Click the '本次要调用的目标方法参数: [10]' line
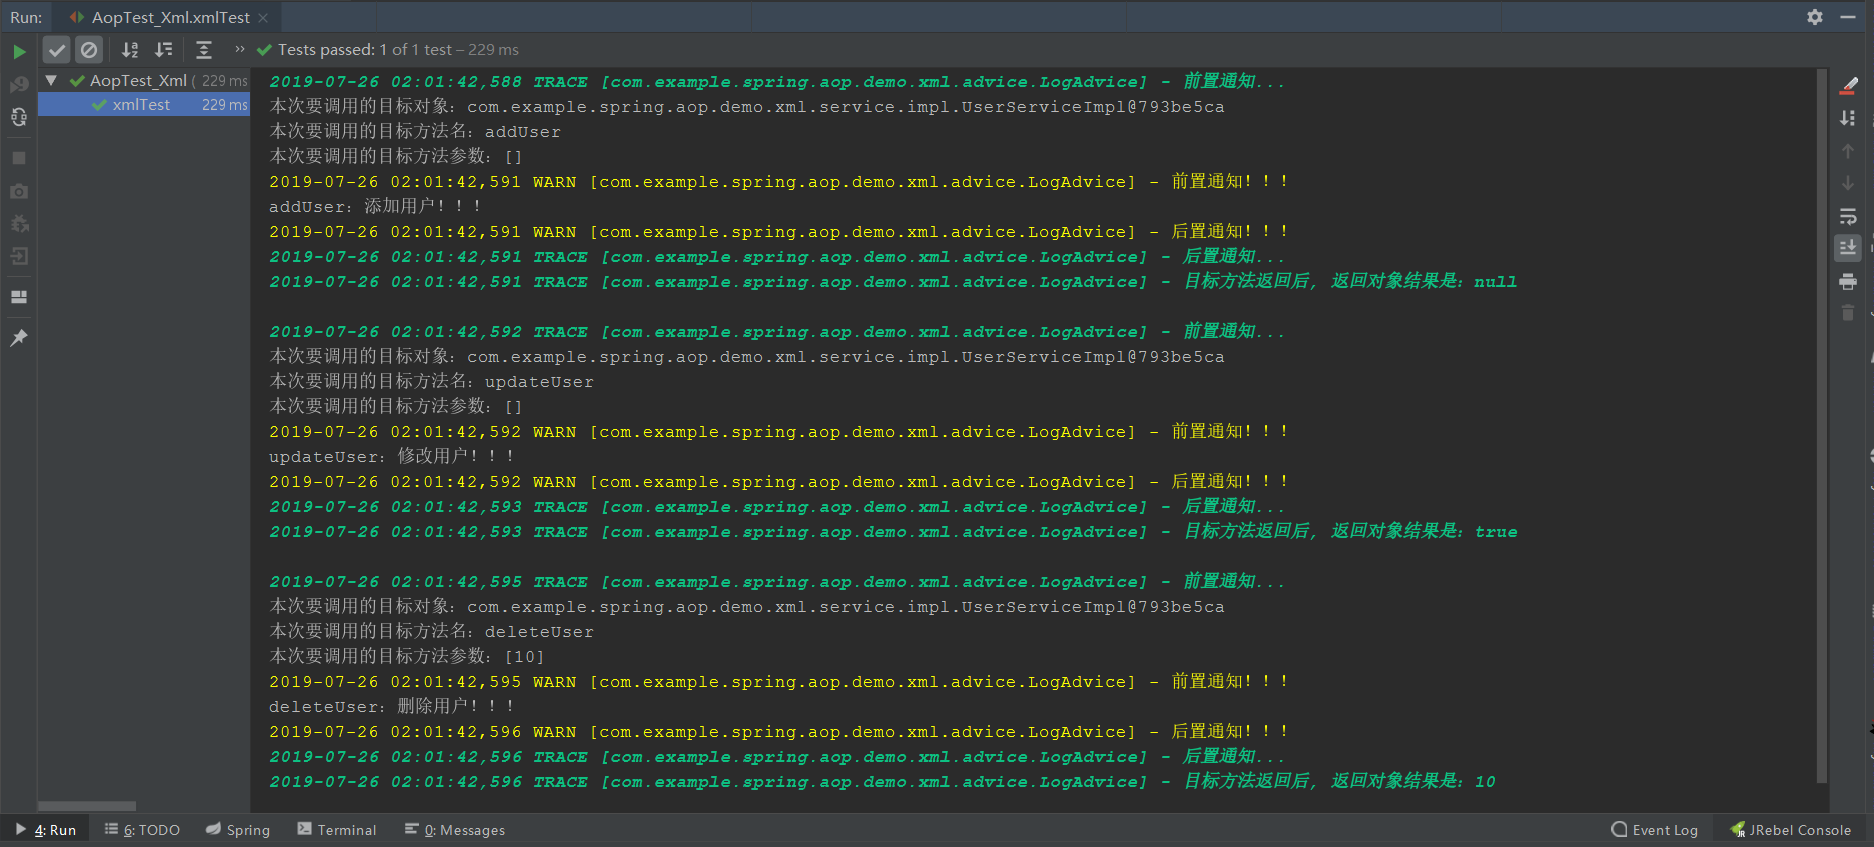Image resolution: width=1874 pixels, height=847 pixels. pyautogui.click(x=407, y=656)
